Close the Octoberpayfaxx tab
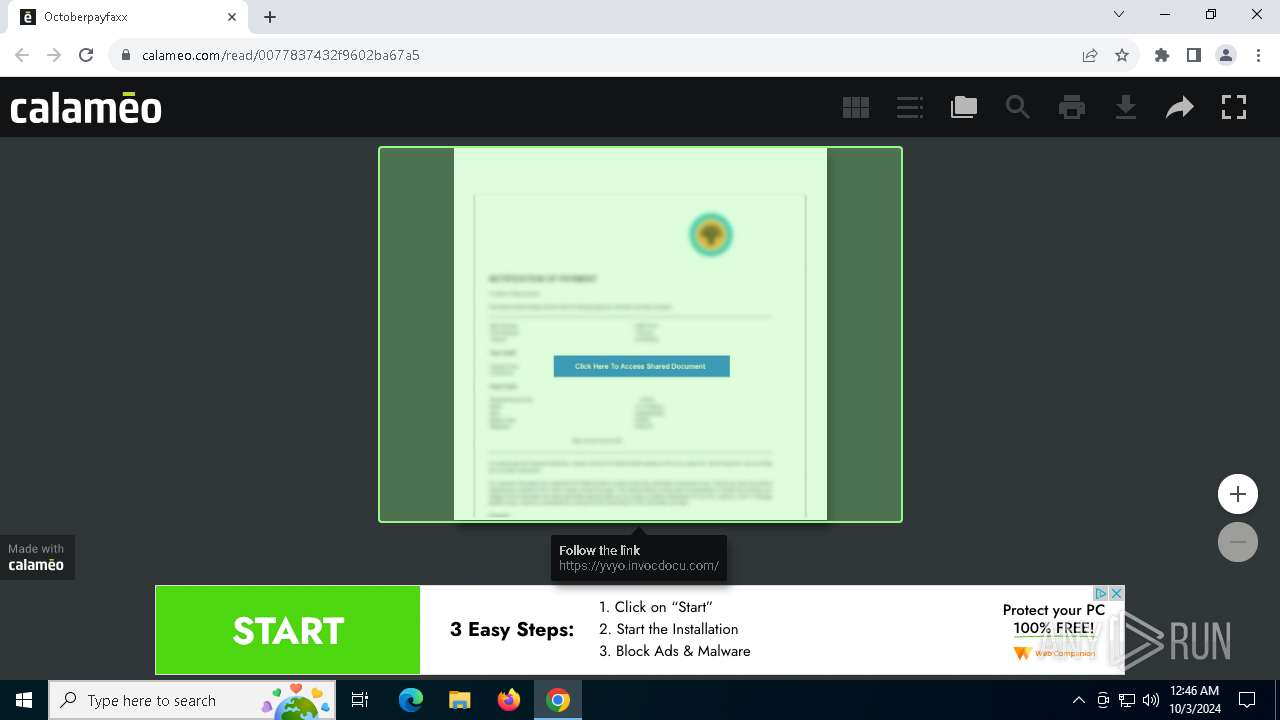1280x720 pixels. 232,17
